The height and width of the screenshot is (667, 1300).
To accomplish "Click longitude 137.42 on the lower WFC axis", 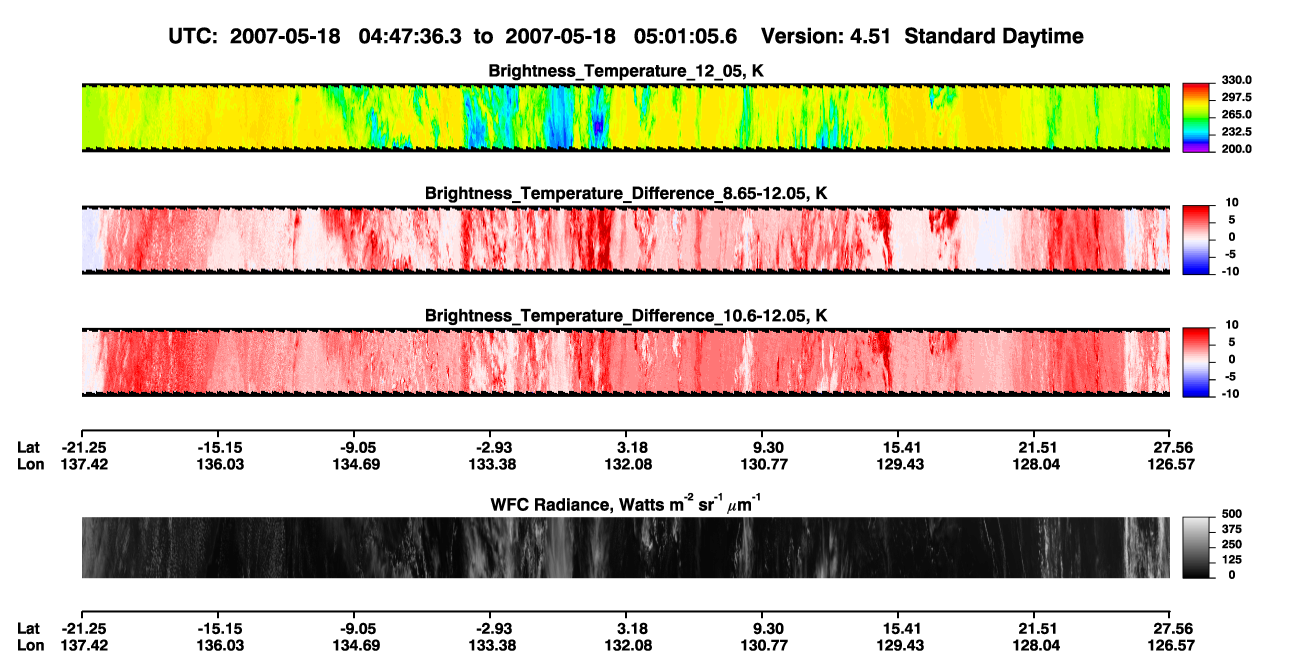I will [82, 646].
